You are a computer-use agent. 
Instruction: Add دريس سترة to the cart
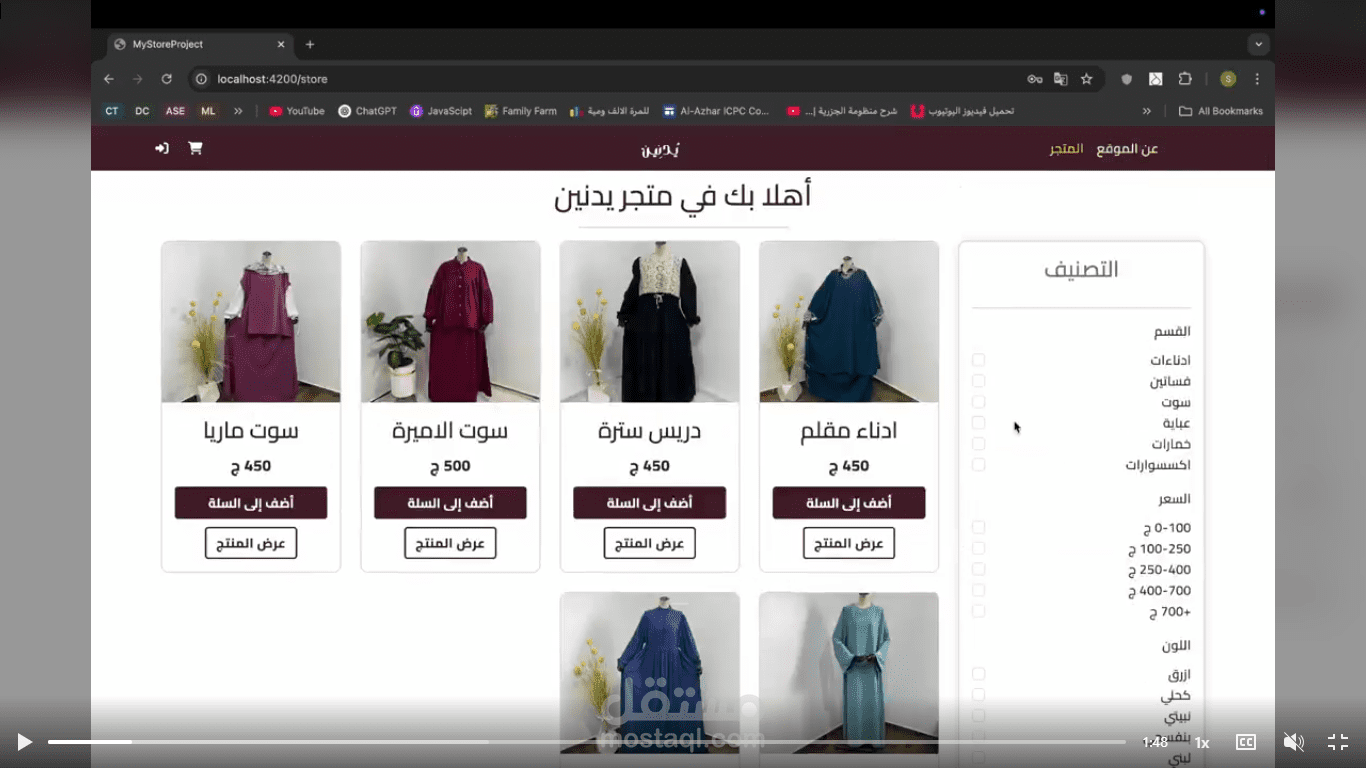point(649,503)
